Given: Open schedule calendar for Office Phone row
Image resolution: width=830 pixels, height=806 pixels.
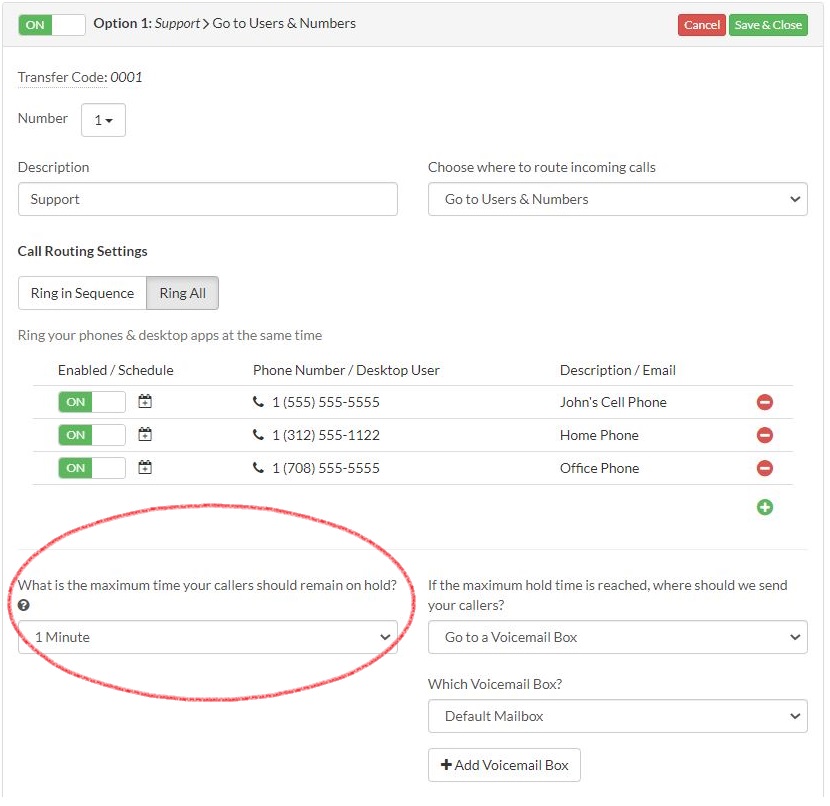Looking at the screenshot, I should click(x=145, y=468).
